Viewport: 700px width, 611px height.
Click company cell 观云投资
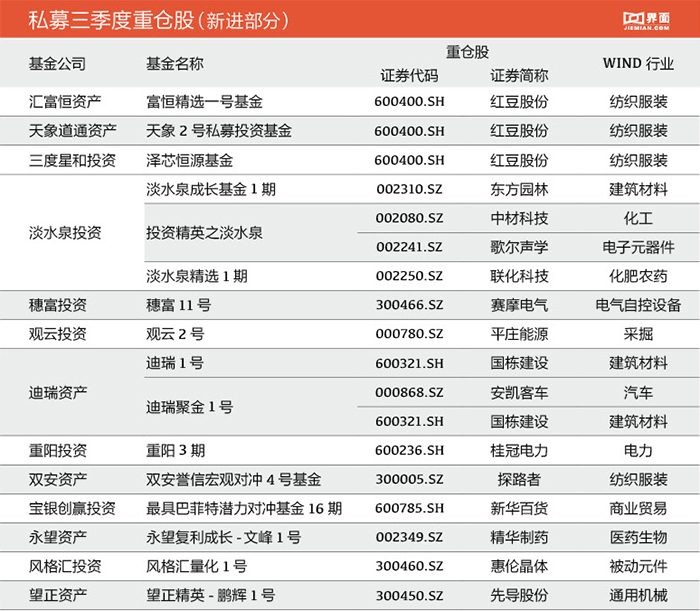(58, 334)
